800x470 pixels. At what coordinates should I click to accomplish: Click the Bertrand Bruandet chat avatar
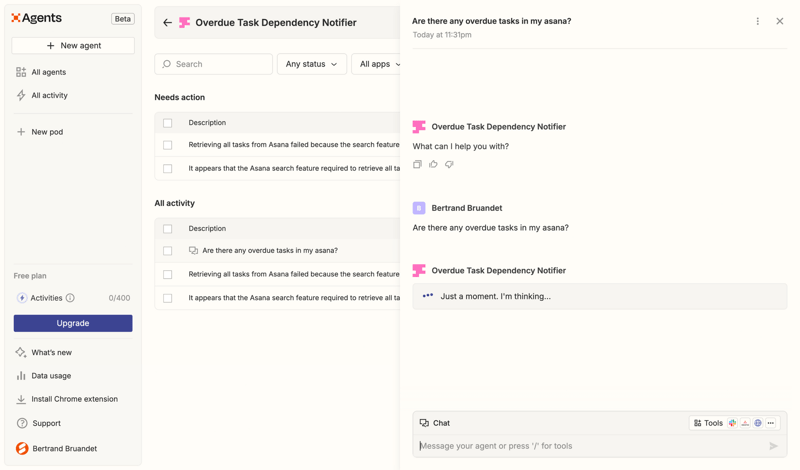pyautogui.click(x=419, y=208)
